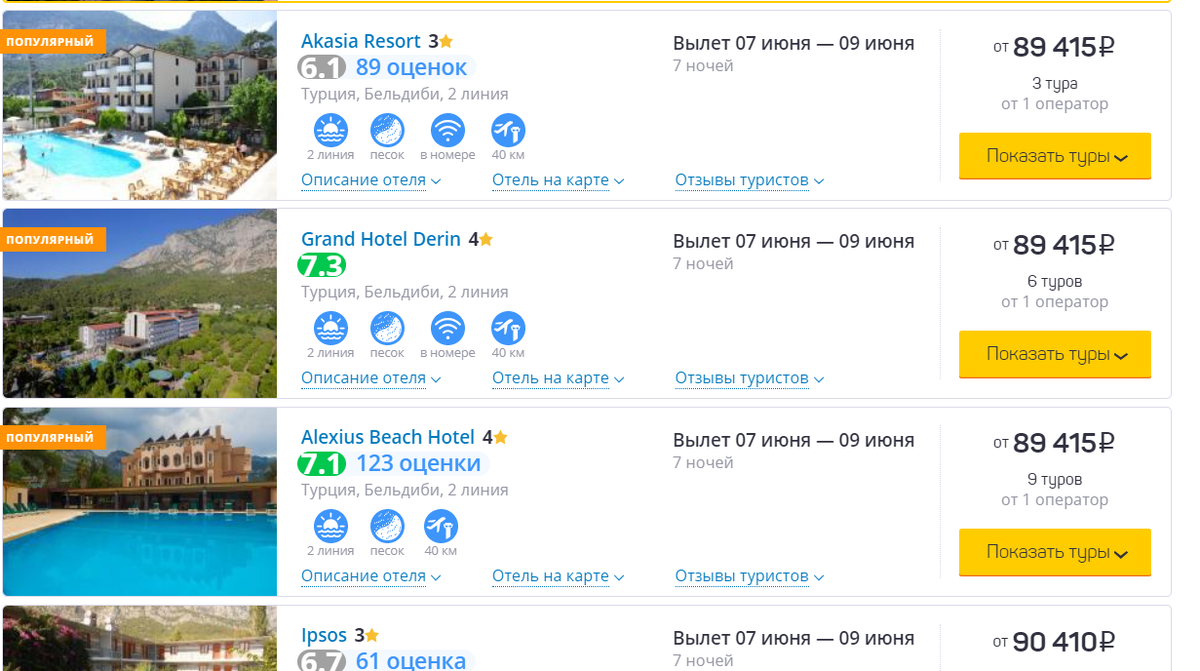The width and height of the screenshot is (1200, 671).
Task: Open Grand Hotel Derin mountain photo thumbnail
Action: coord(140,303)
